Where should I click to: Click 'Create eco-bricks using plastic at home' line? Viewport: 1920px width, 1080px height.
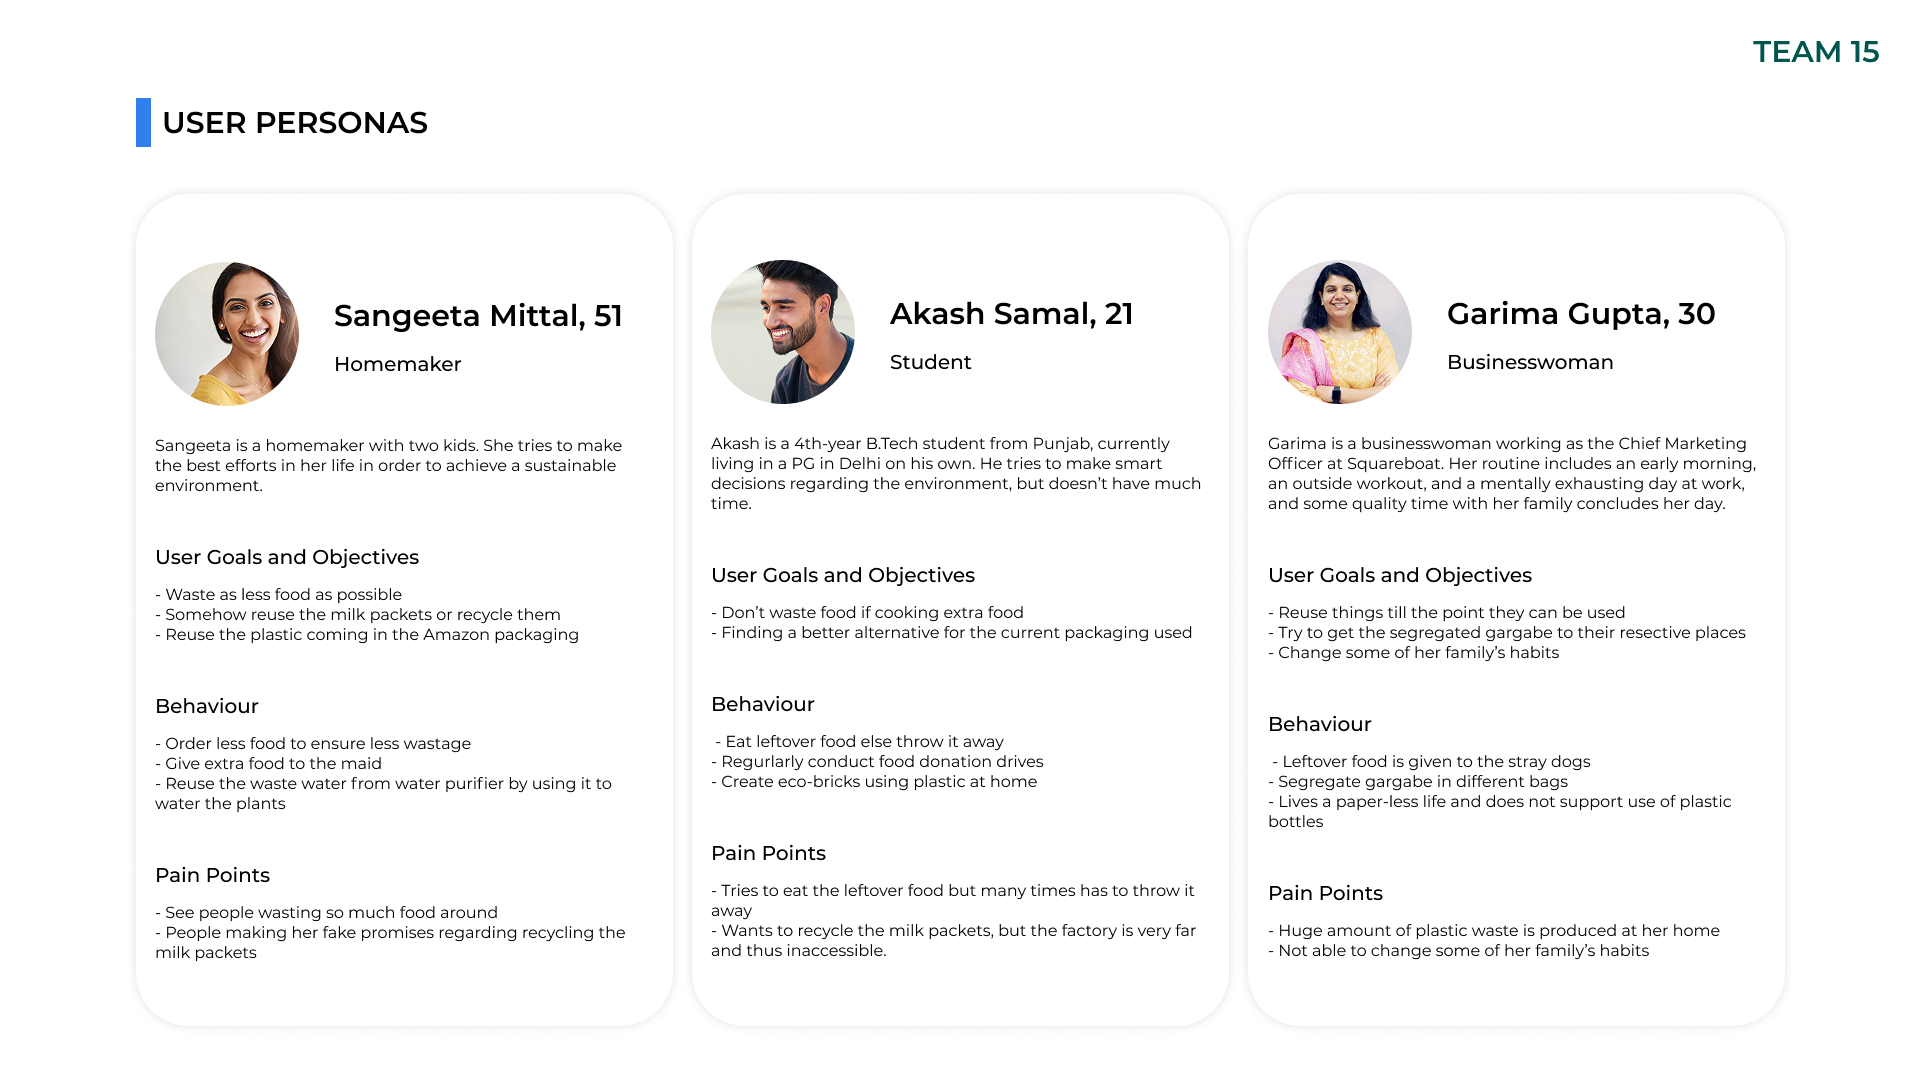(x=874, y=782)
